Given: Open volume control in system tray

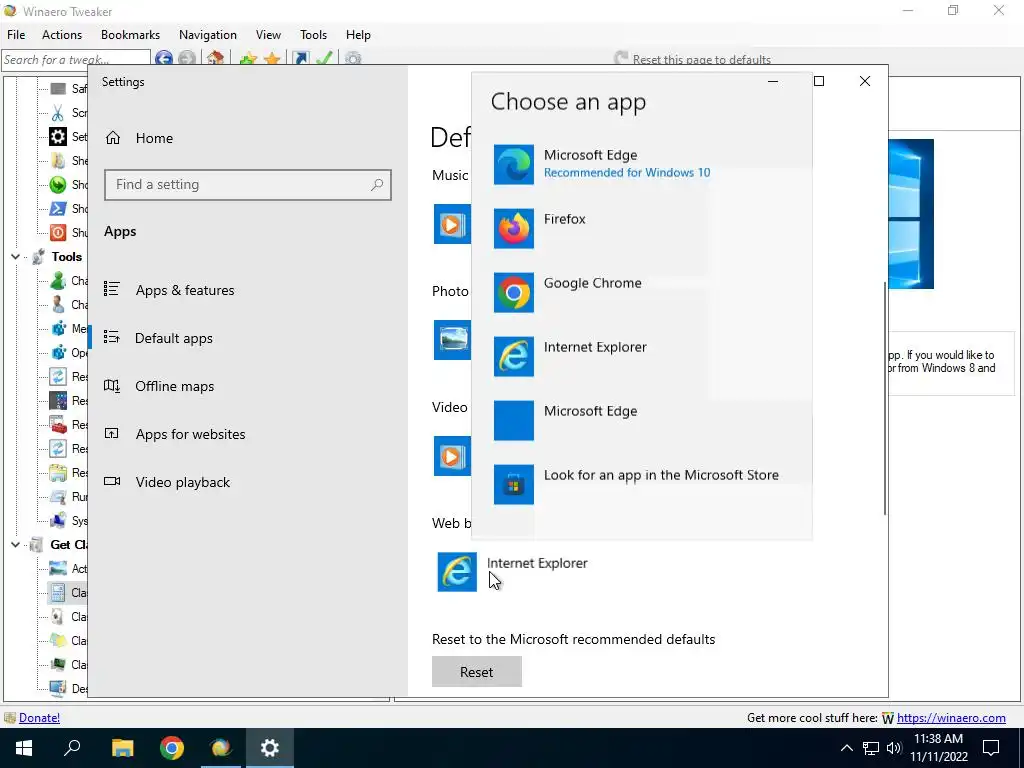Looking at the screenshot, I should point(894,748).
